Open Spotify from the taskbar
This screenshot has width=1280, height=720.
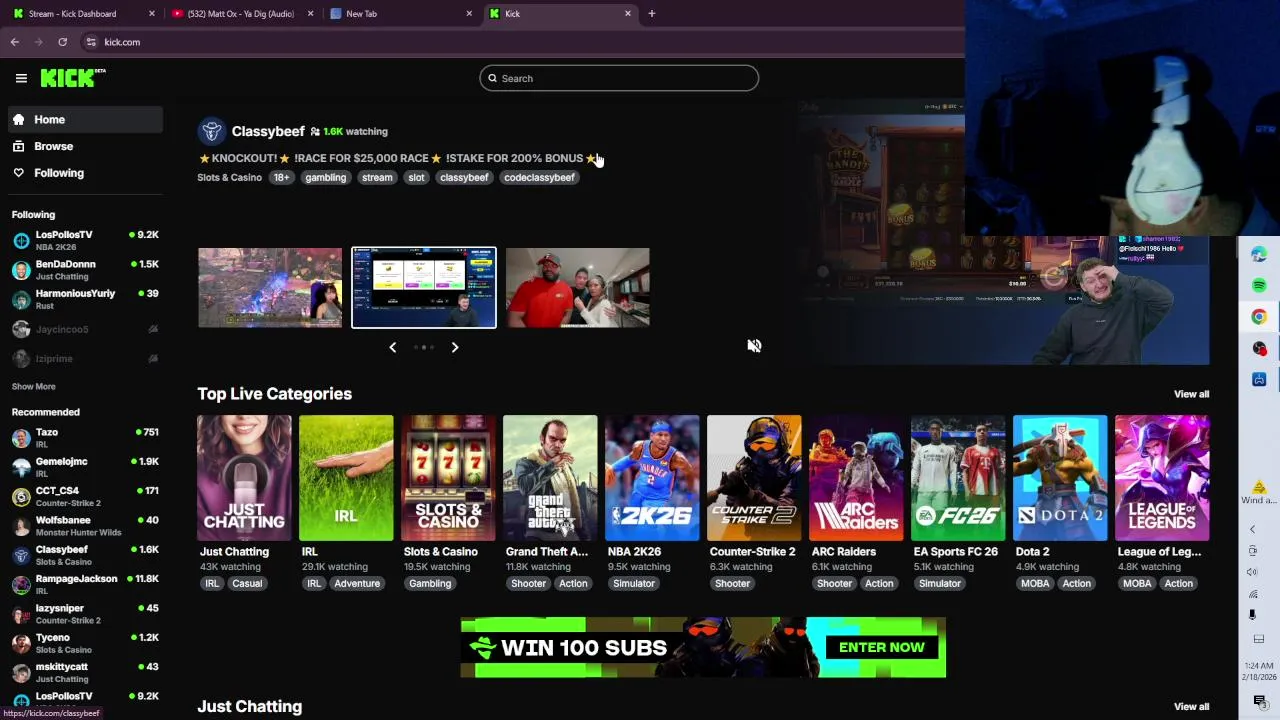point(1259,286)
